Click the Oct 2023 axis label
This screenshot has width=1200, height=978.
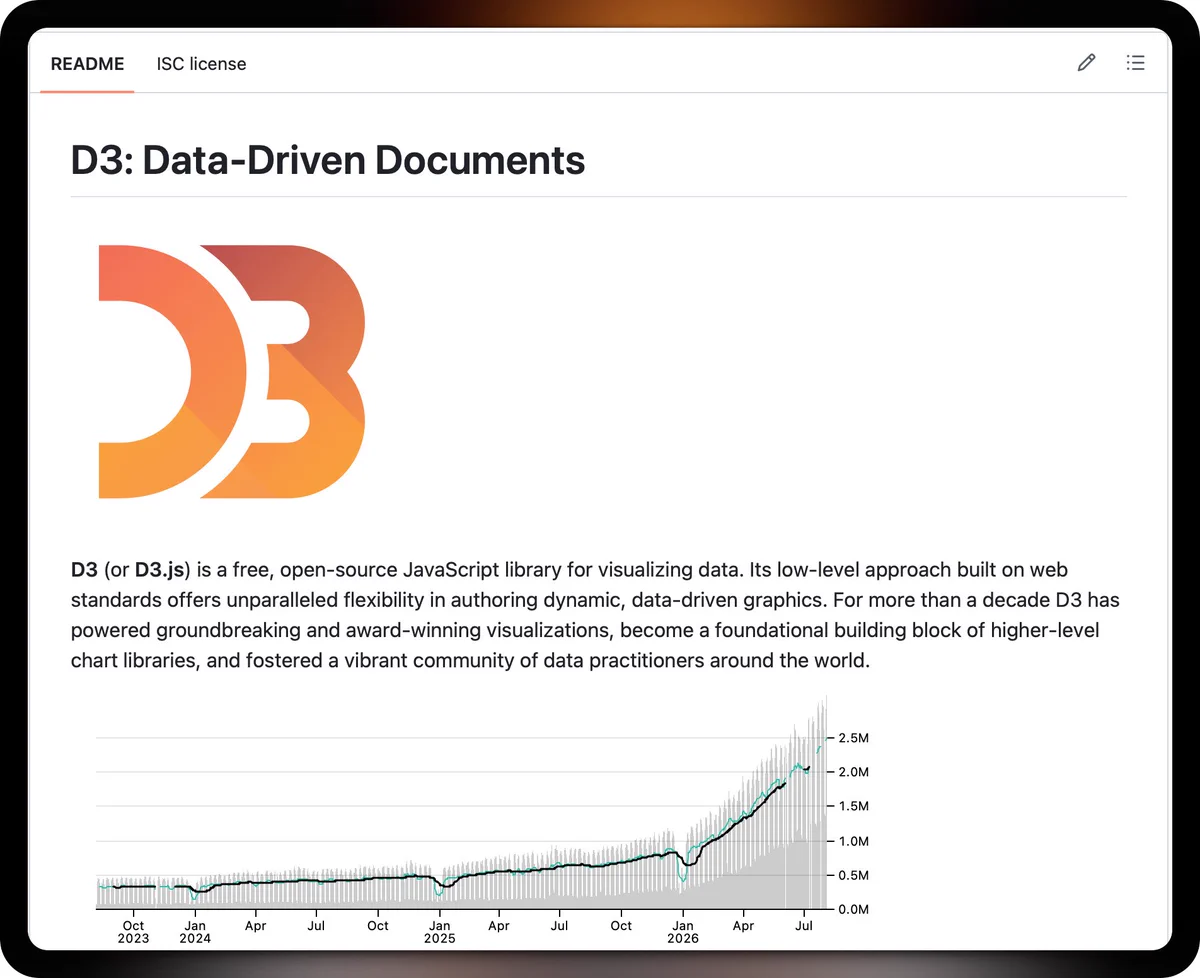click(133, 932)
